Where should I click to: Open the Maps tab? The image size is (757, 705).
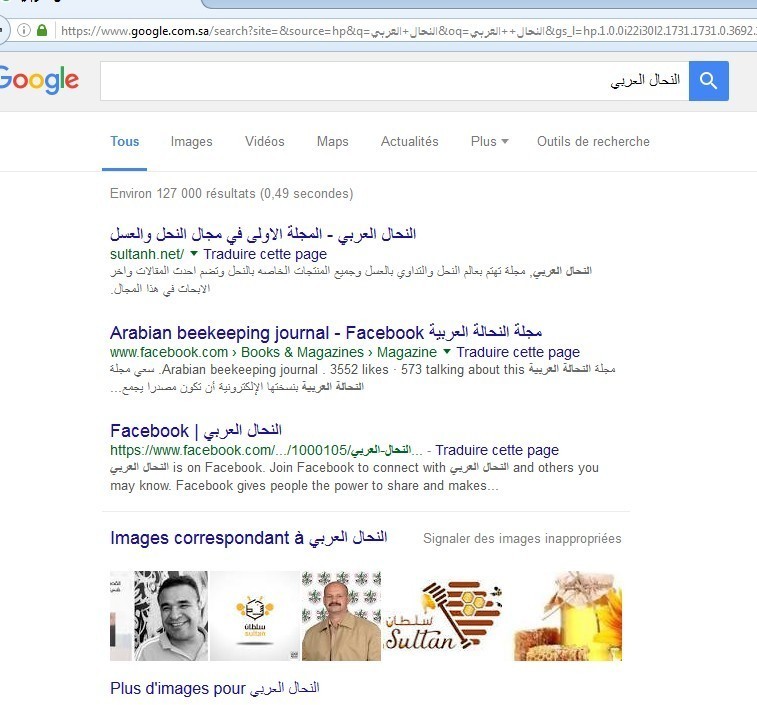tap(333, 141)
